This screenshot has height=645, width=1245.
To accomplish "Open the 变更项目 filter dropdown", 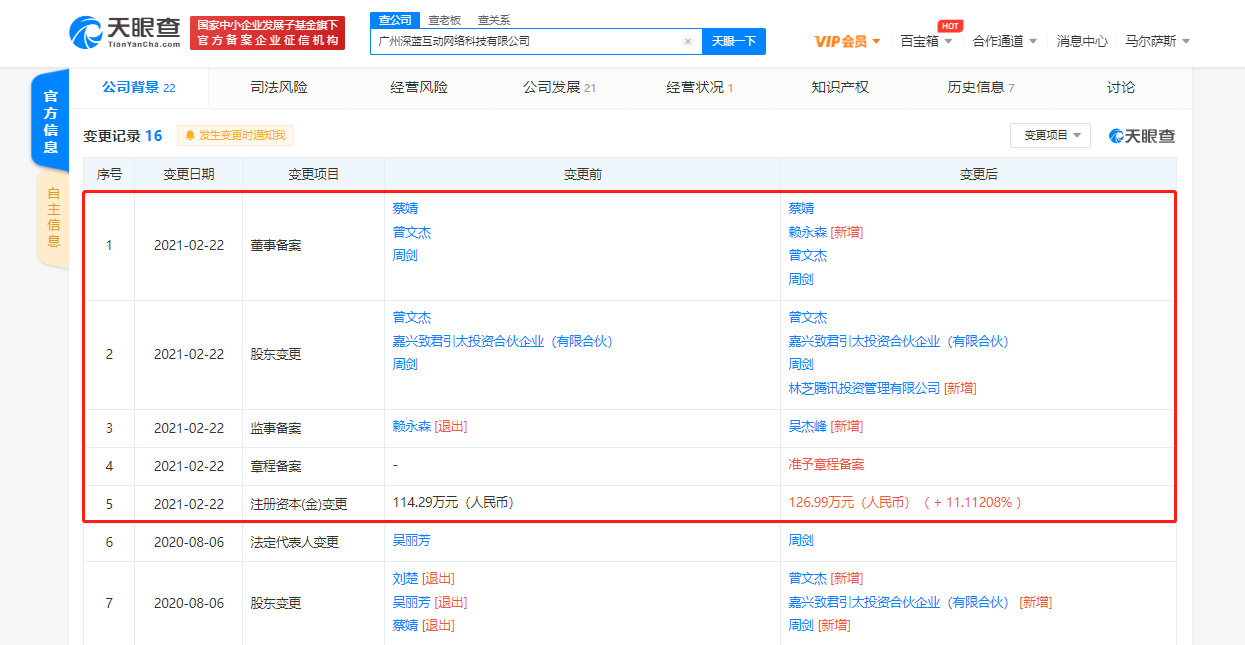I will point(1050,135).
